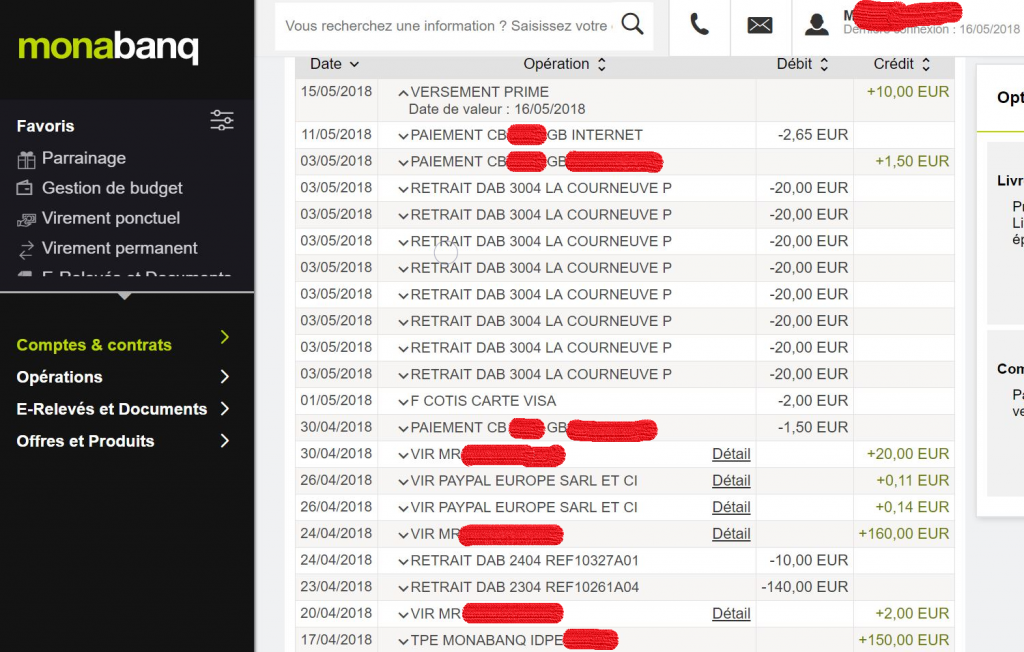Expand the RETRAIT DAB 2304 REF10261A04 row
Viewport: 1024px width, 652px height.
tap(403, 588)
